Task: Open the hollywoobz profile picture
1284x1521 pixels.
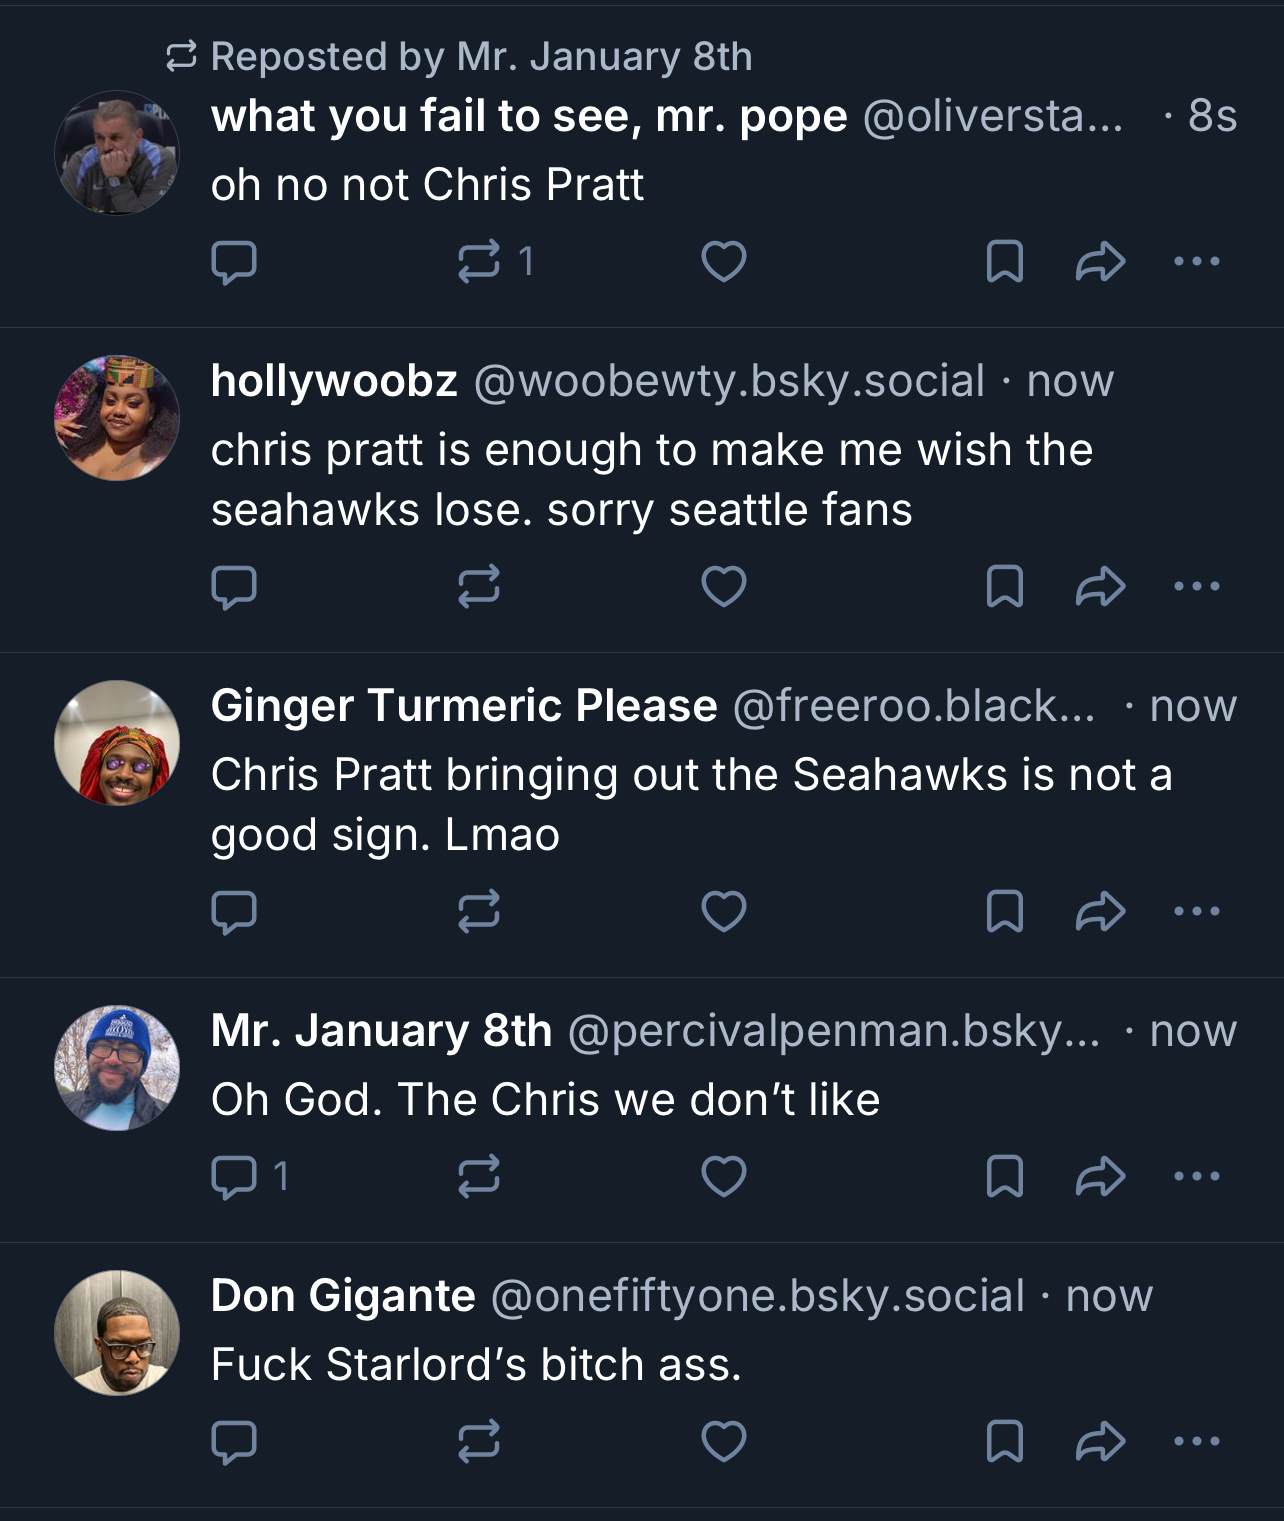Action: pyautogui.click(x=117, y=418)
